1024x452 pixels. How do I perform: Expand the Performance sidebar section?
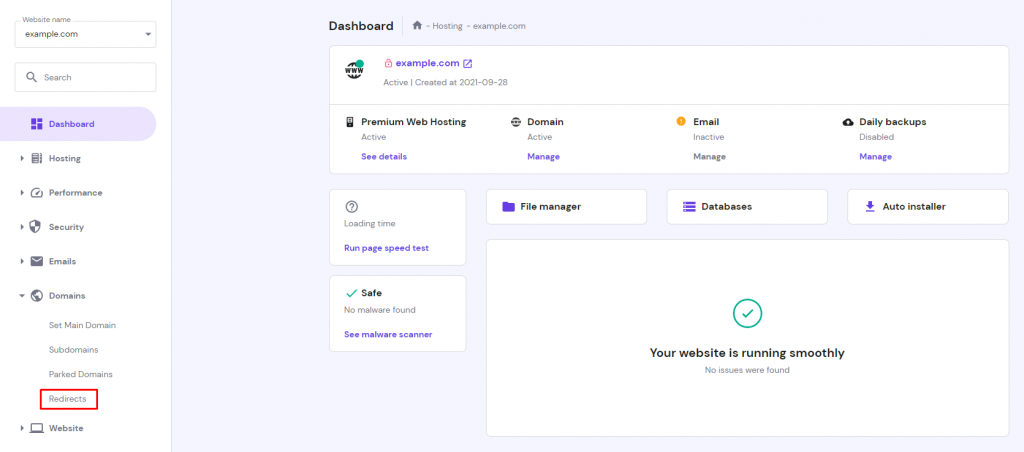(75, 192)
